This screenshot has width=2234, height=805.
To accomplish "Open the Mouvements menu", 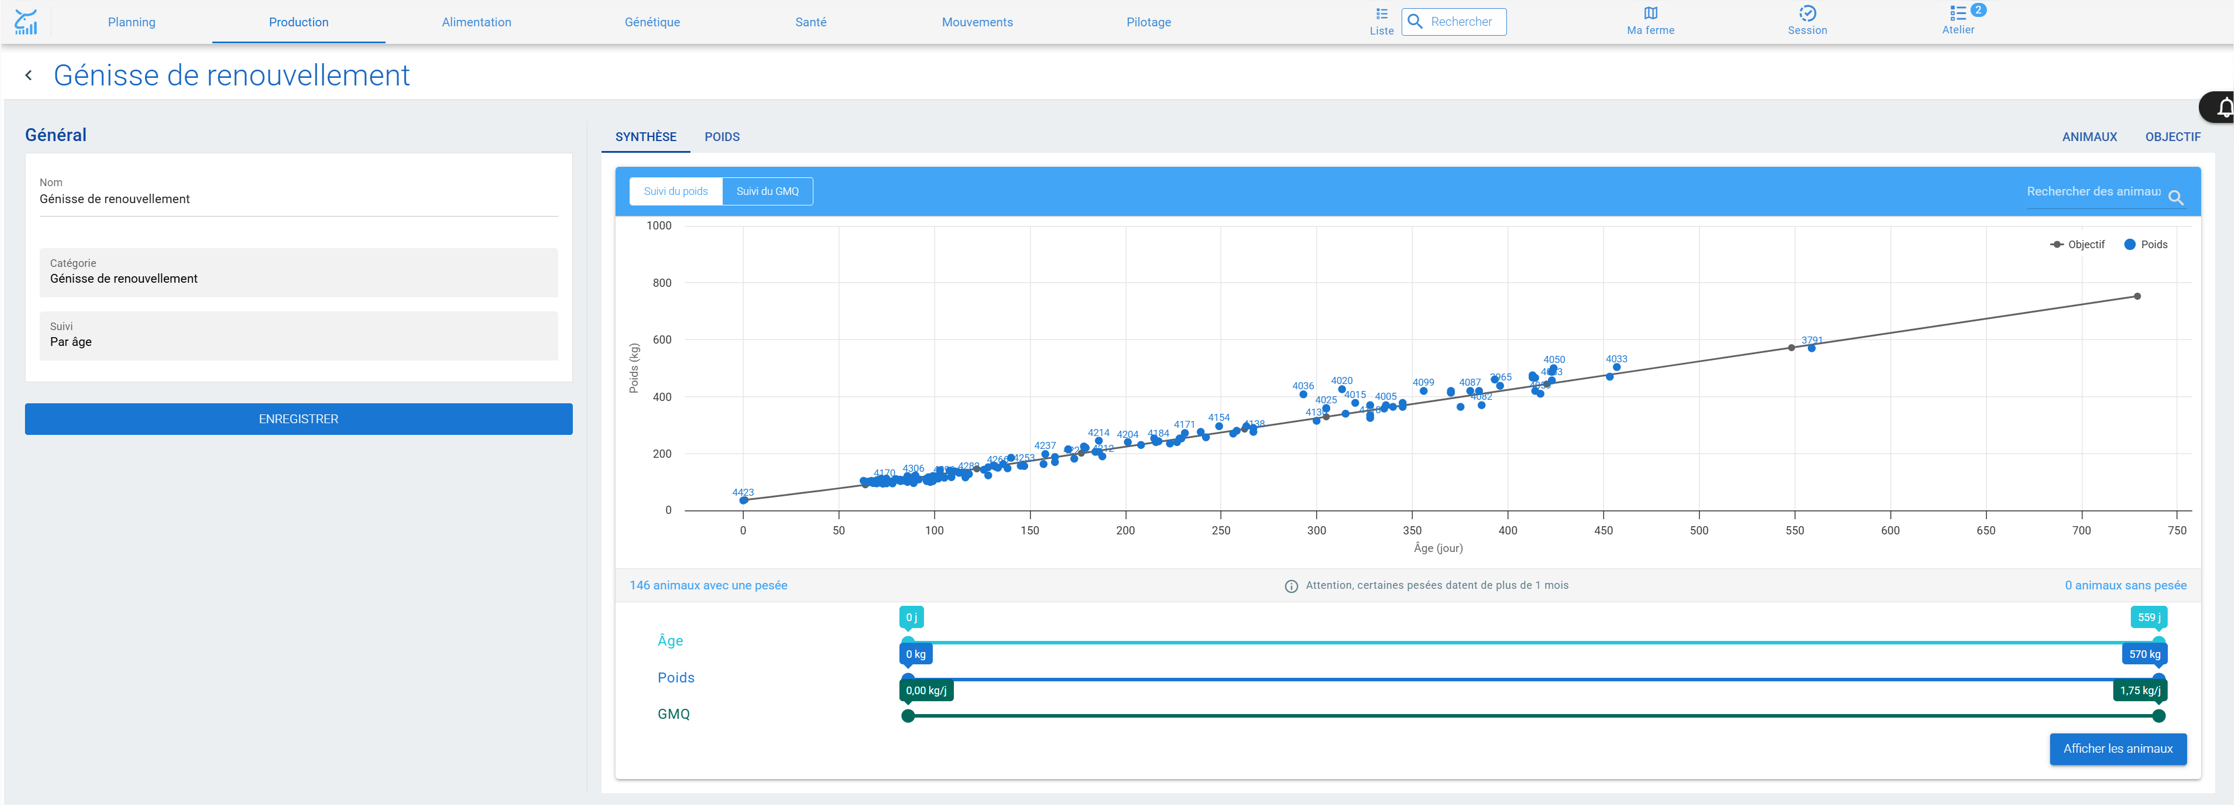I will (977, 22).
